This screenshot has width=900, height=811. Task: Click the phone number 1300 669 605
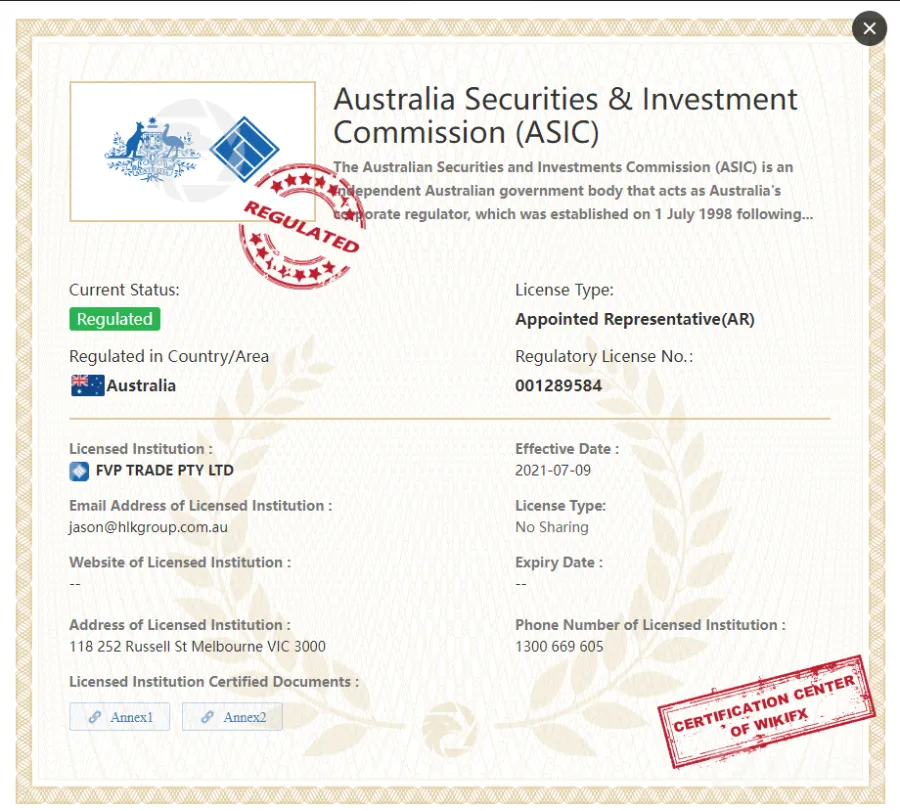pyautogui.click(x=559, y=647)
